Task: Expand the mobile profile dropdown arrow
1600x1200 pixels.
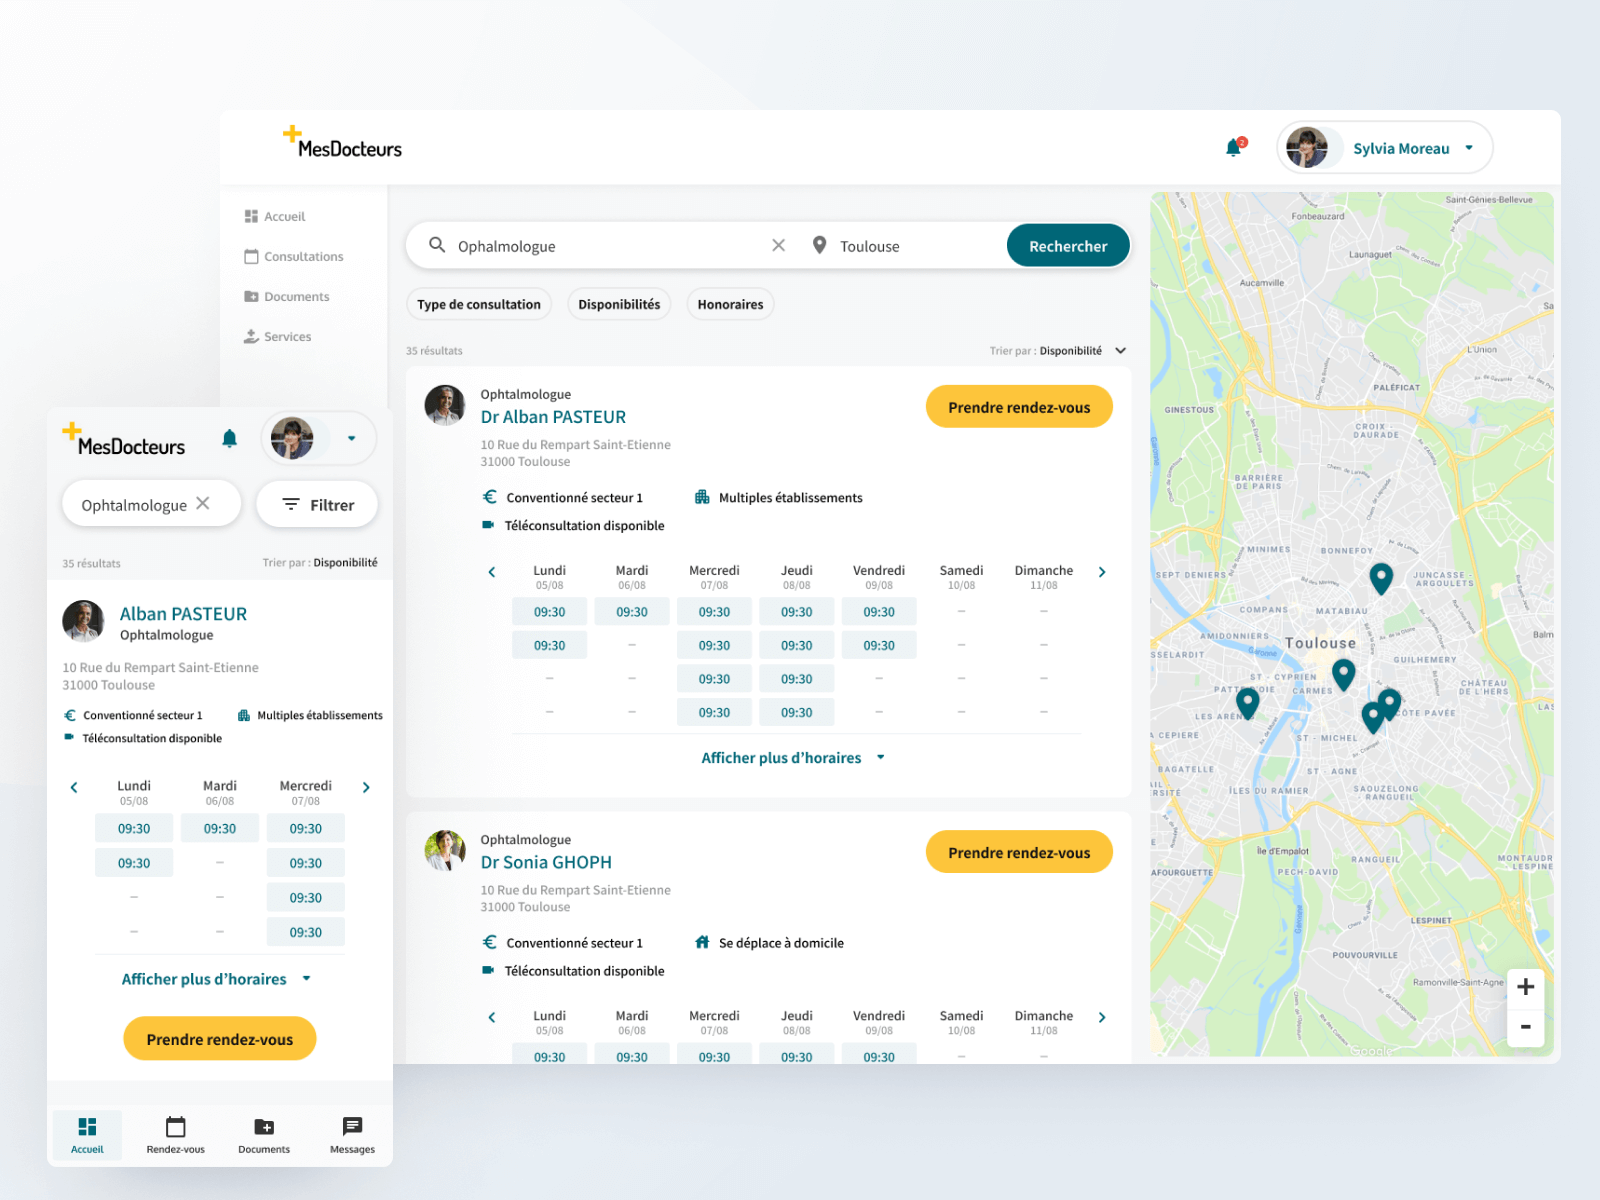Action: point(351,438)
